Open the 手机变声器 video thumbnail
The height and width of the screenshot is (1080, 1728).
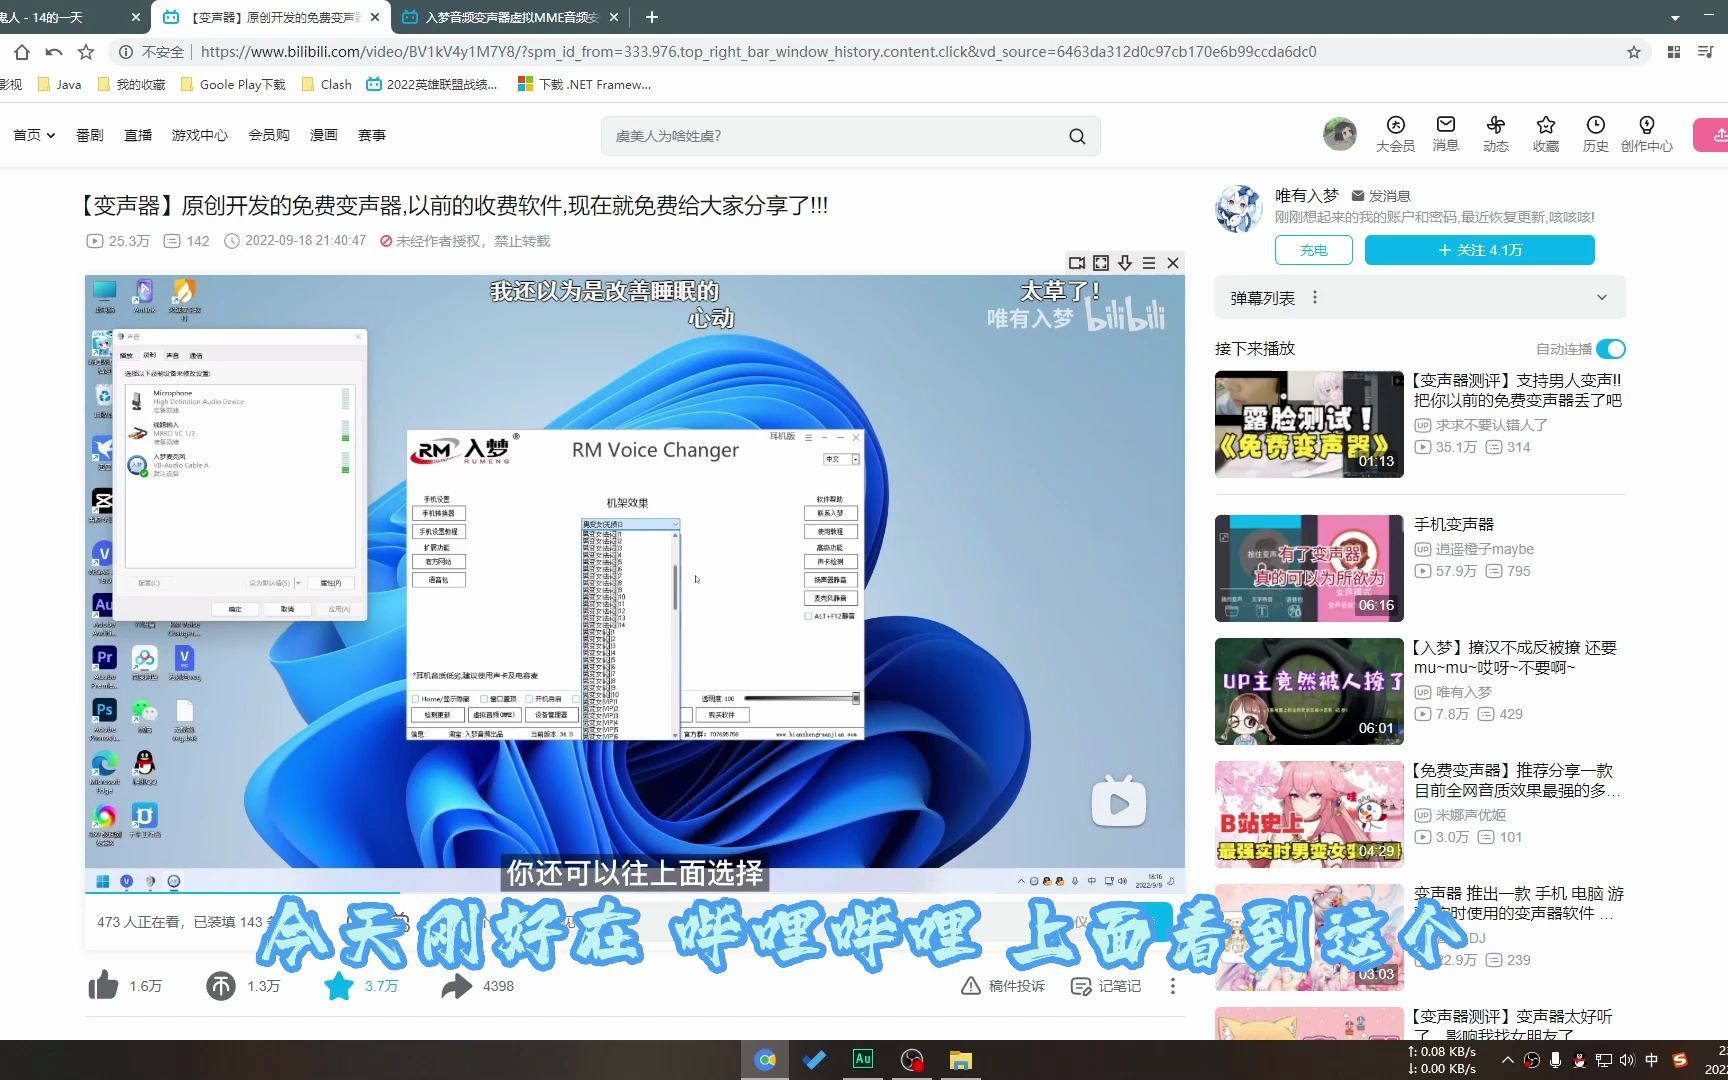click(x=1309, y=568)
